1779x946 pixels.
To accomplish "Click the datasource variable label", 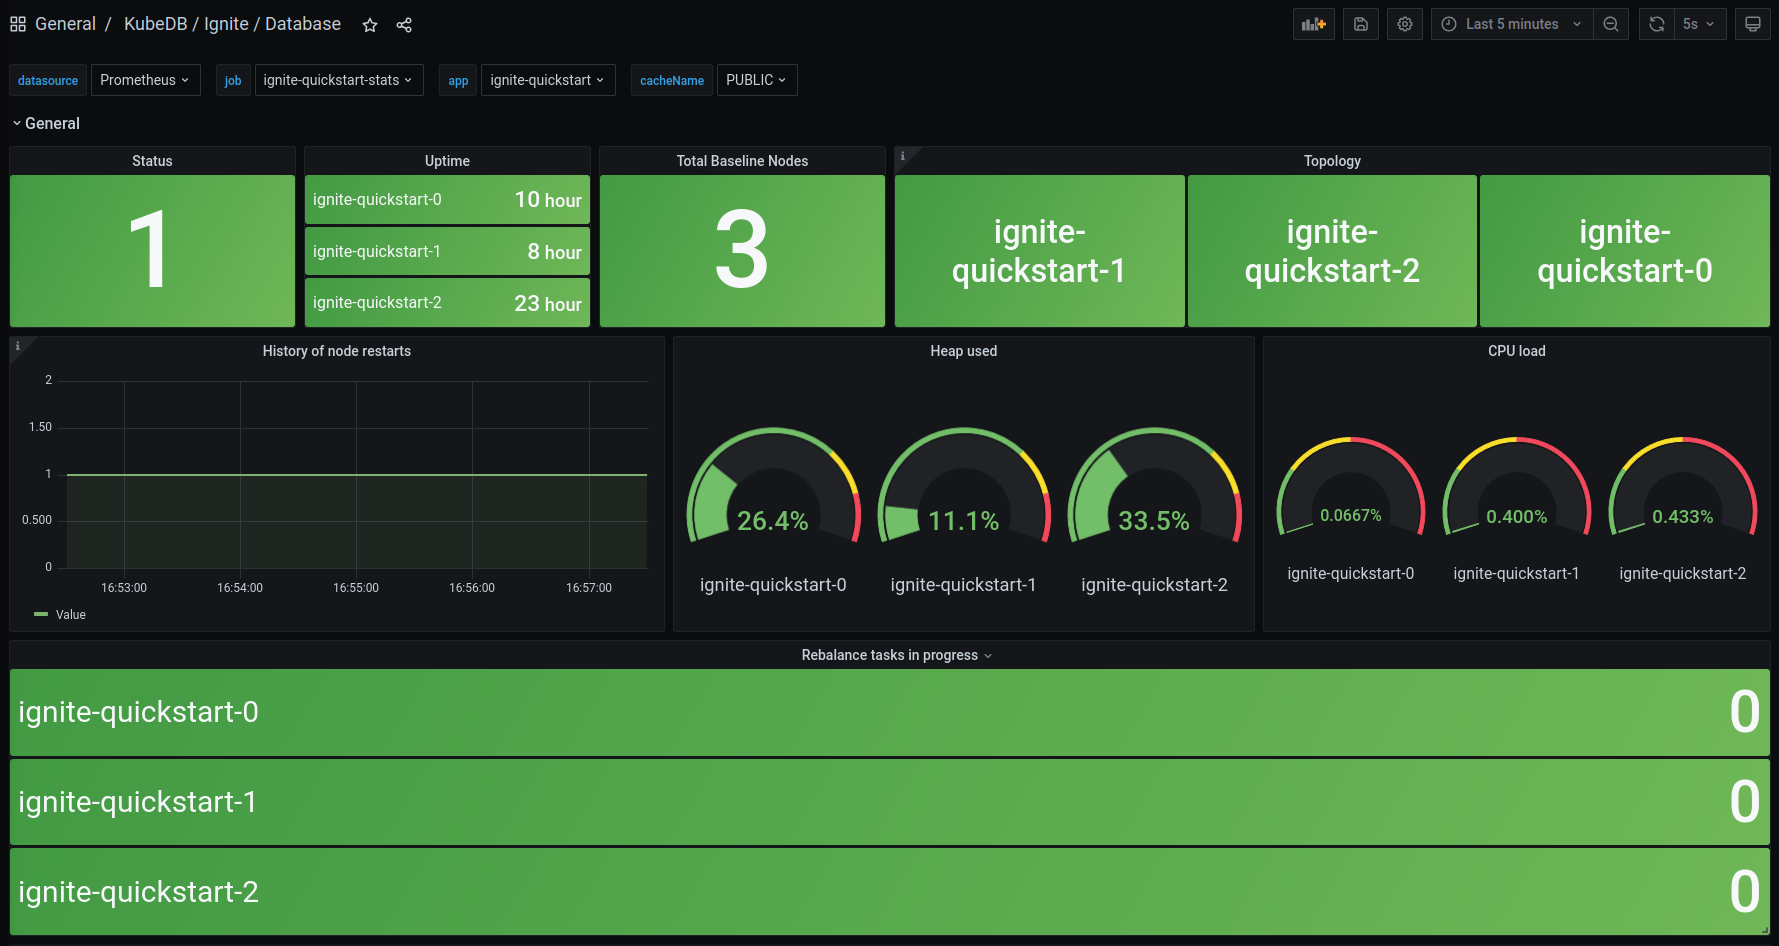I will tap(48, 80).
